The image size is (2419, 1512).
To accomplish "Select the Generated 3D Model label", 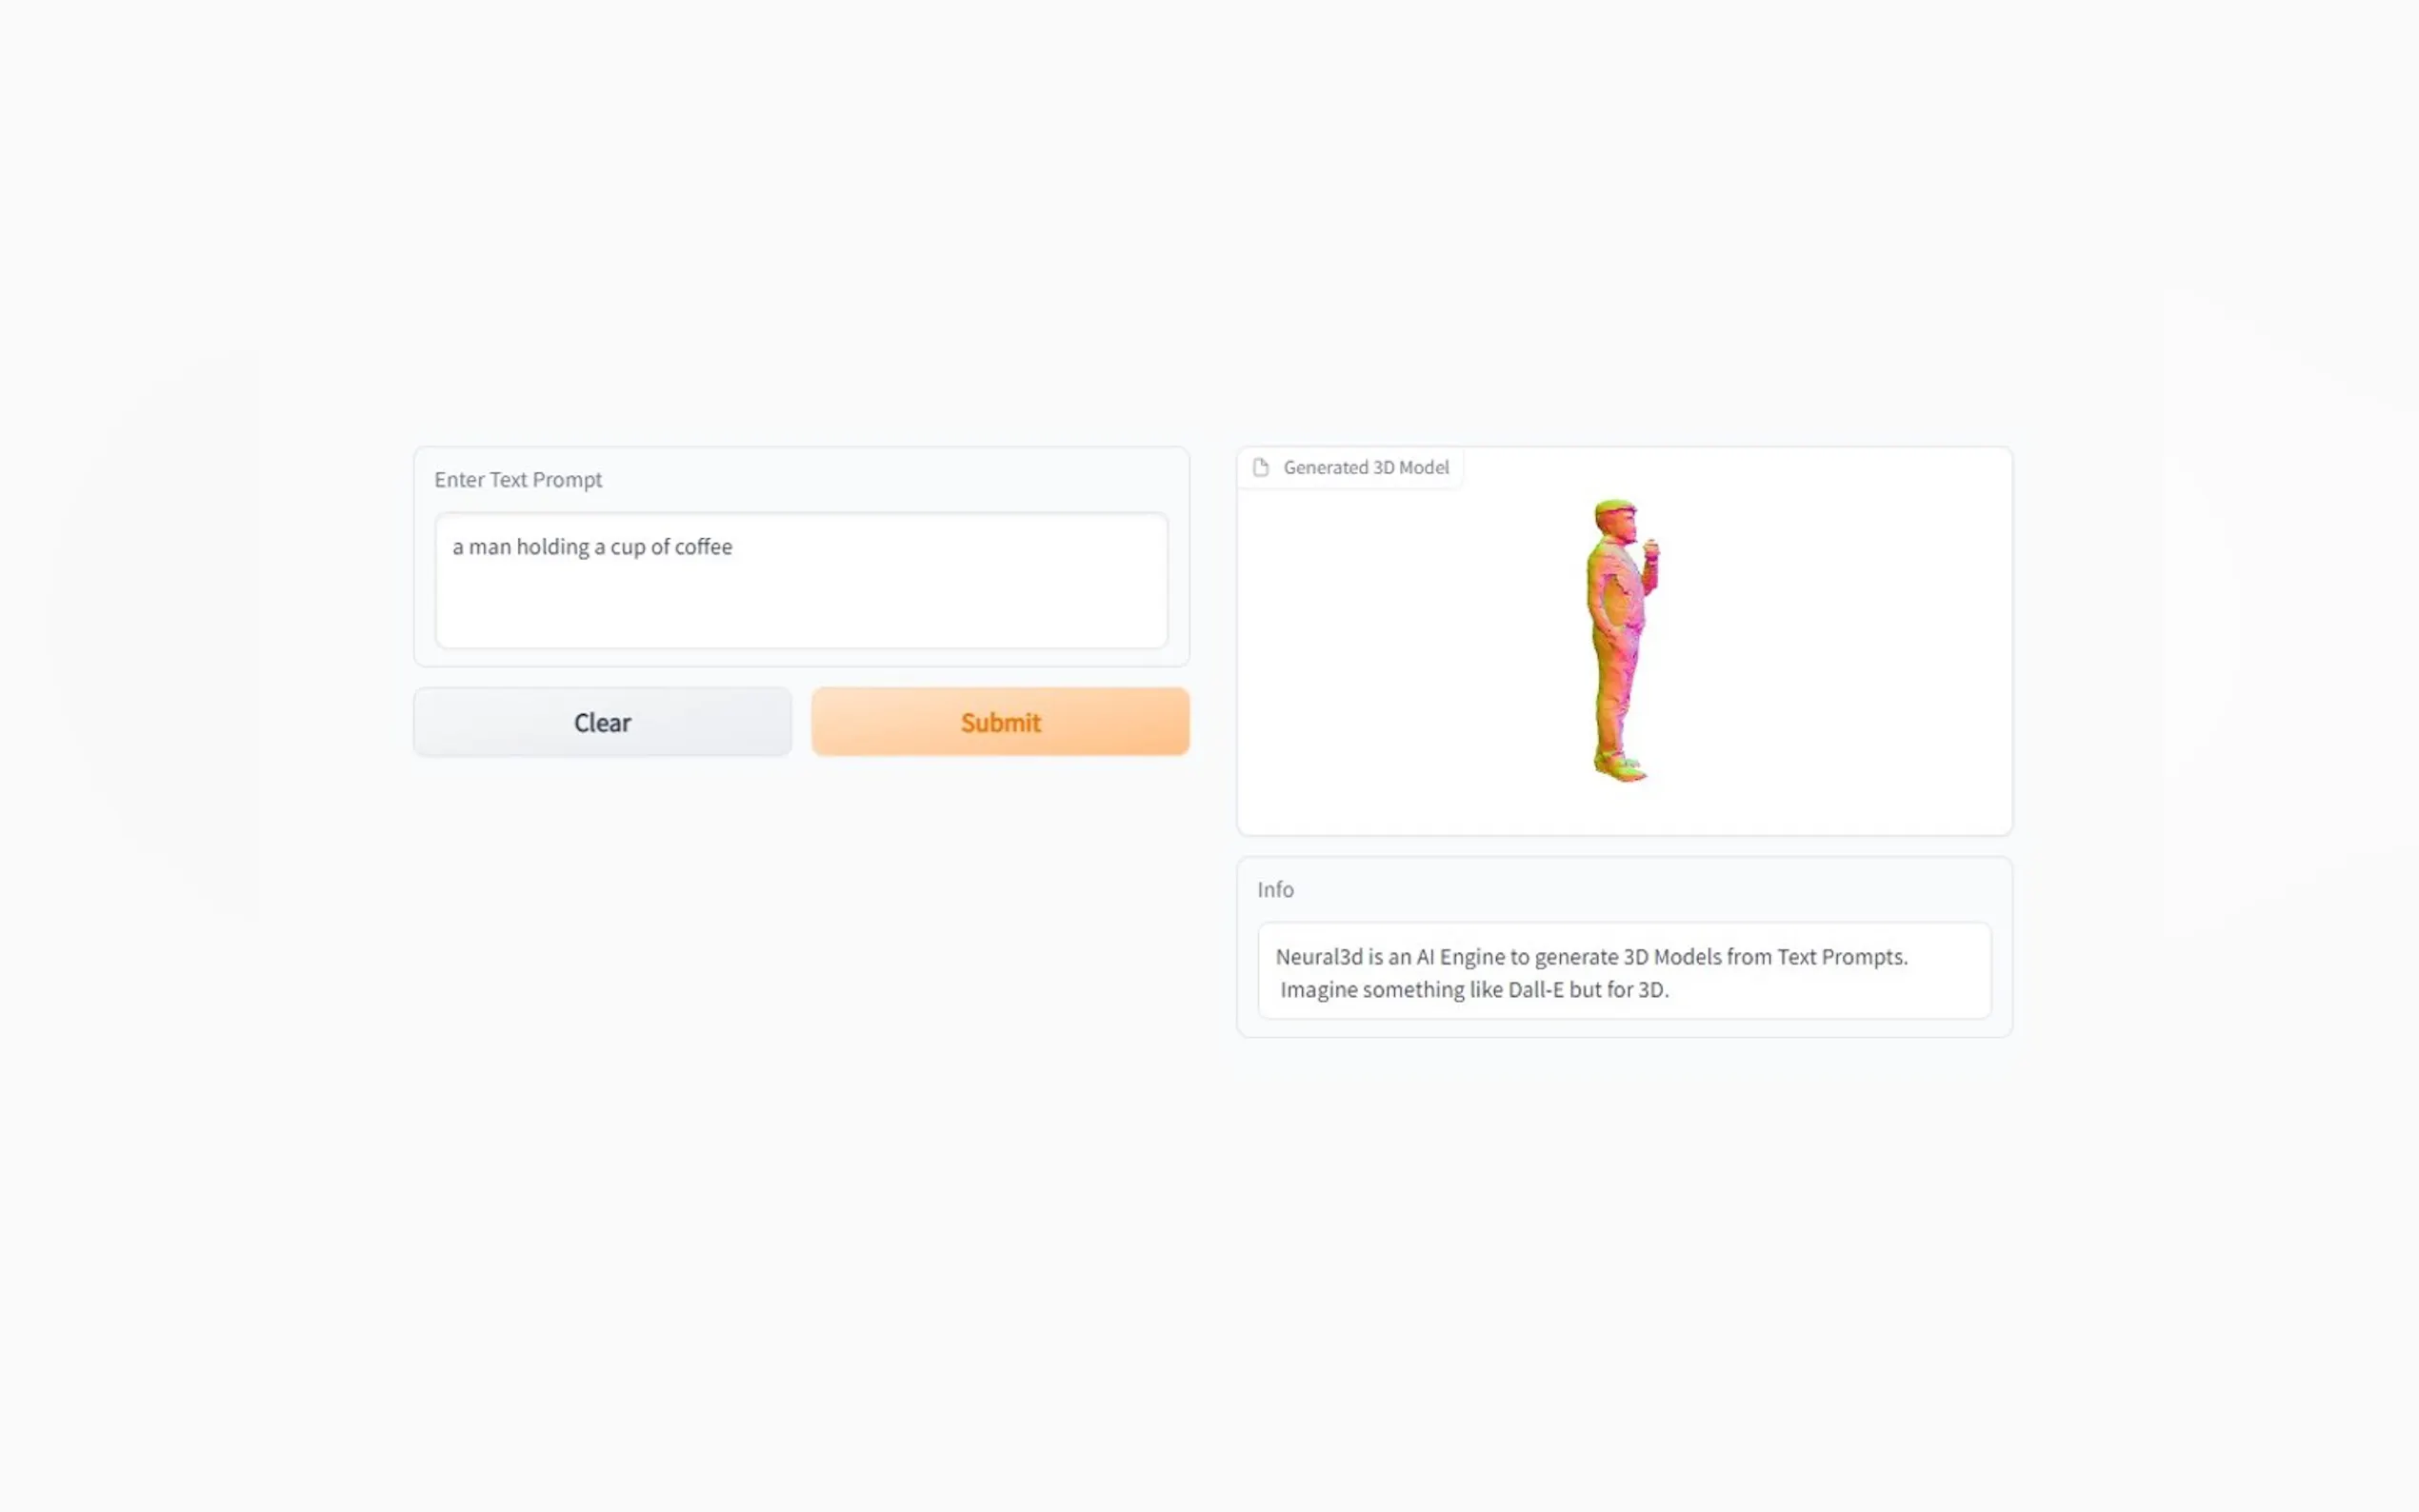I will pyautogui.click(x=1365, y=467).
